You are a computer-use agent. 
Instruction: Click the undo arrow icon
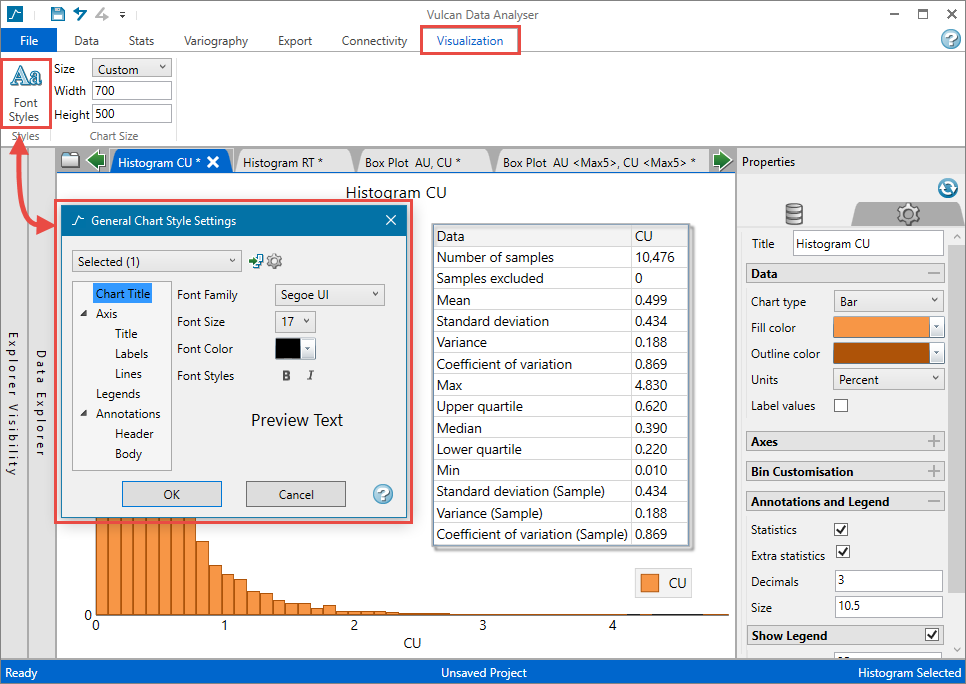pyautogui.click(x=80, y=14)
